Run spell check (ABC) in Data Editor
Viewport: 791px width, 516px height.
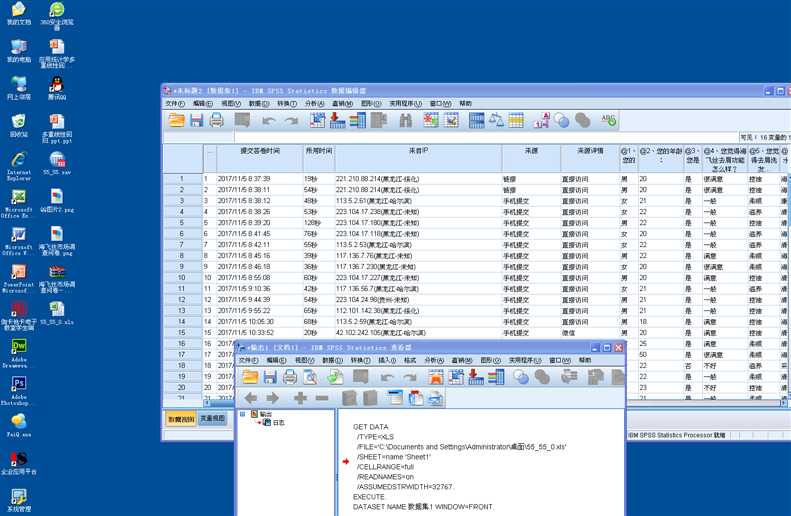pyautogui.click(x=608, y=120)
